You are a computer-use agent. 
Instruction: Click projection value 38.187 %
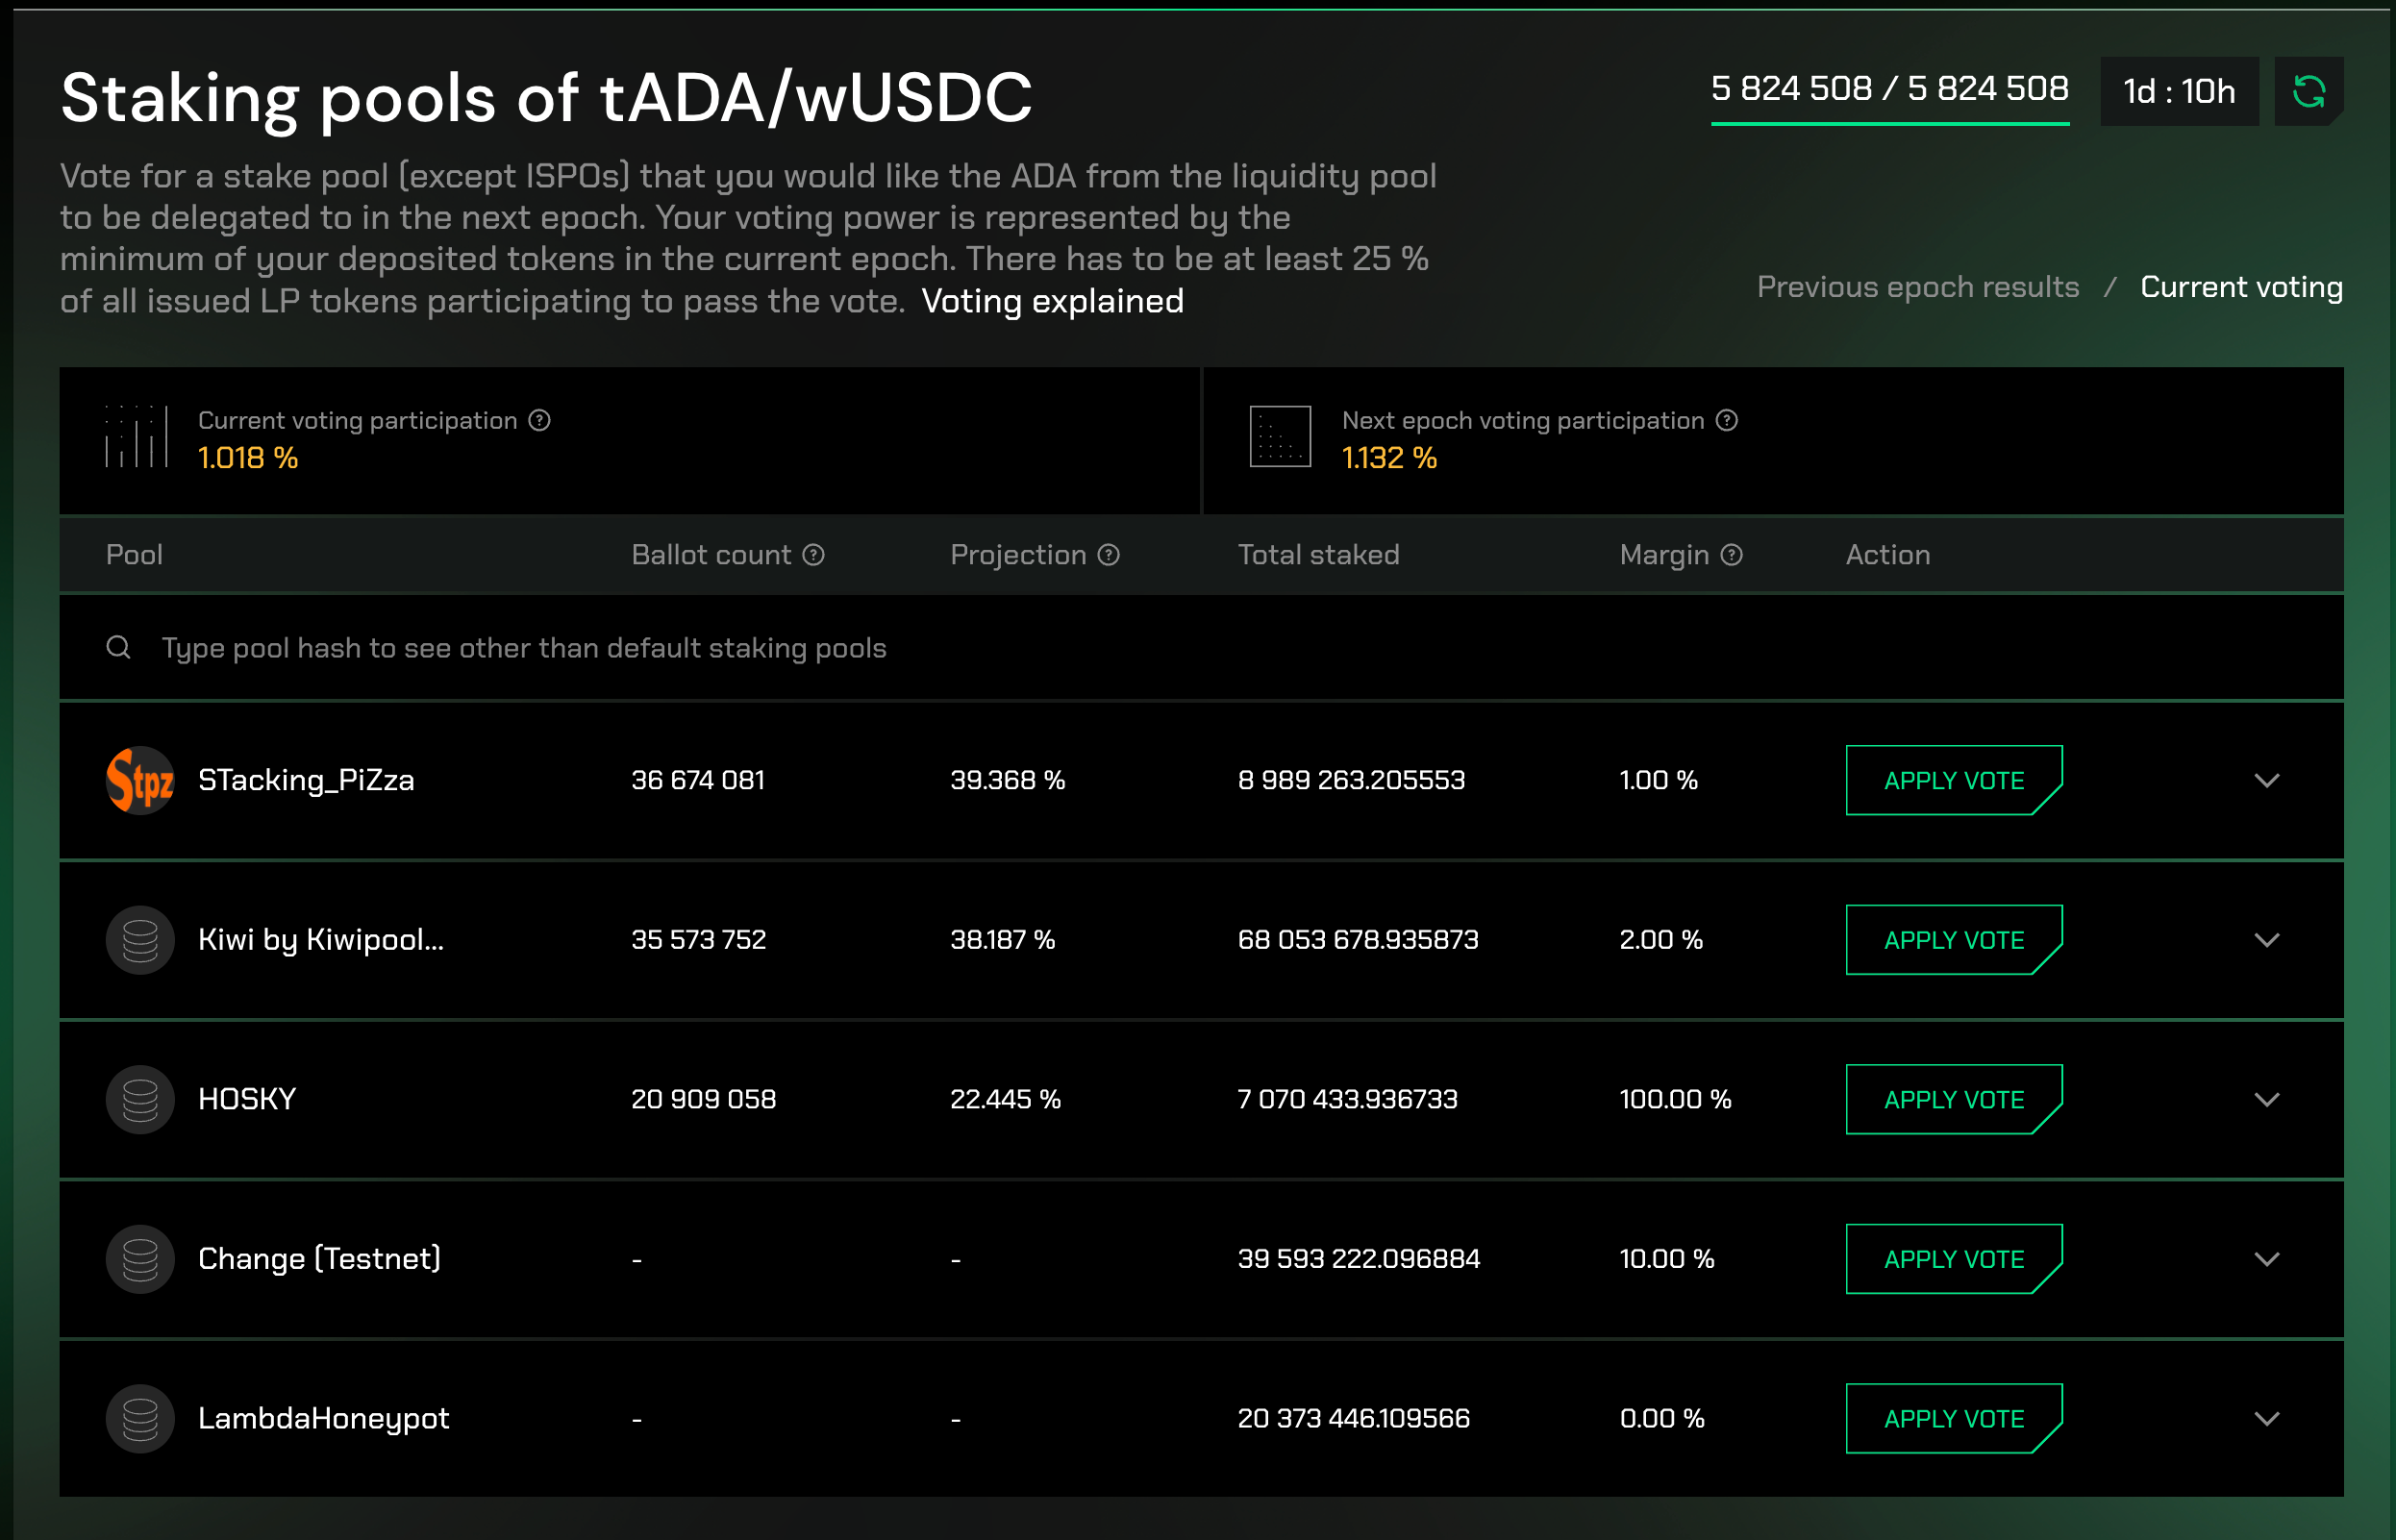1002,940
